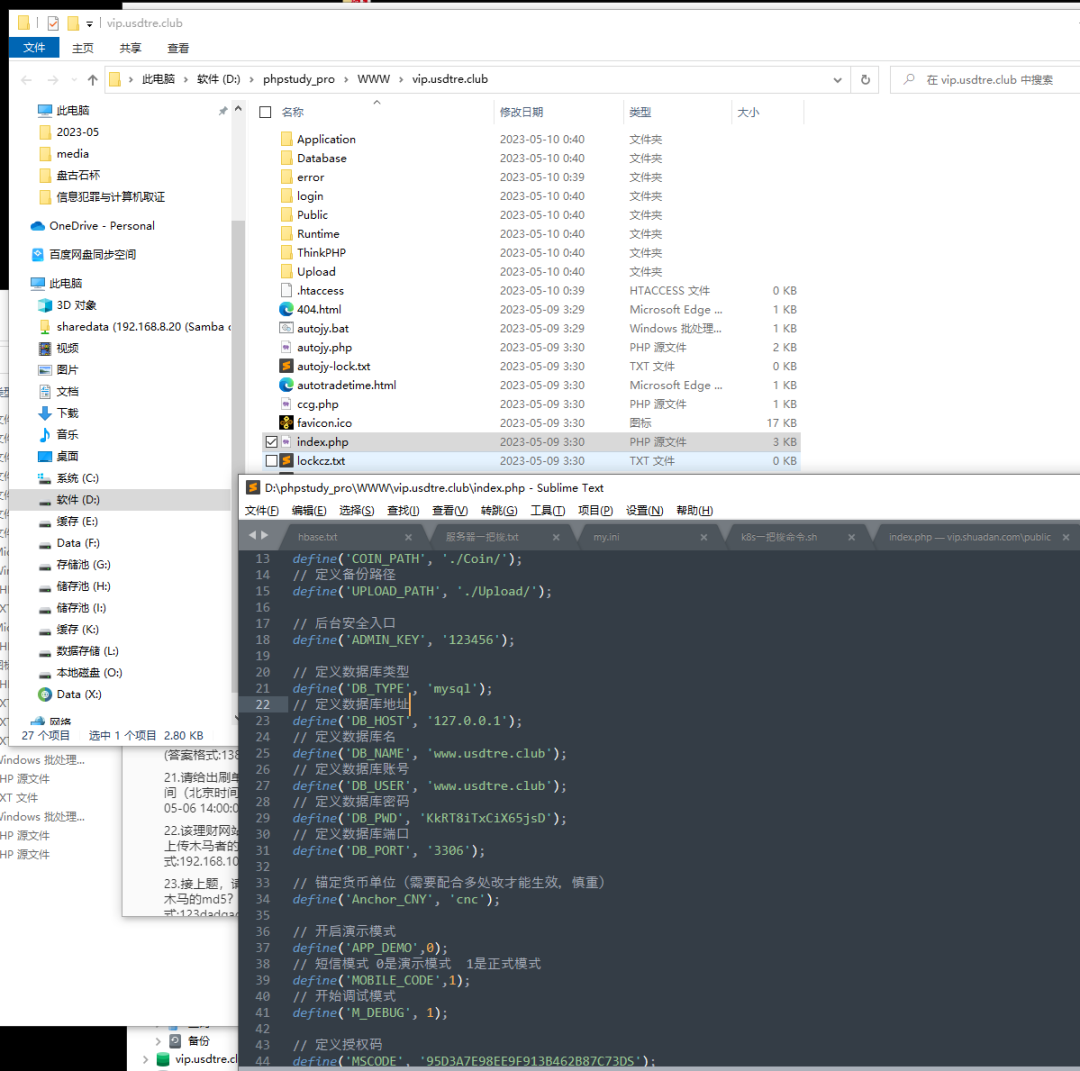Select the ThinkPHP folder row
Screen dimensions: 1080x1071
[x=531, y=253]
